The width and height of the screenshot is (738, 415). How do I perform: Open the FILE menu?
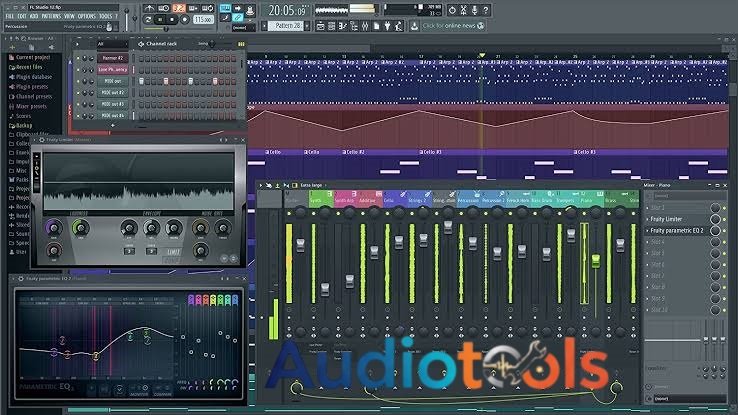[9, 16]
